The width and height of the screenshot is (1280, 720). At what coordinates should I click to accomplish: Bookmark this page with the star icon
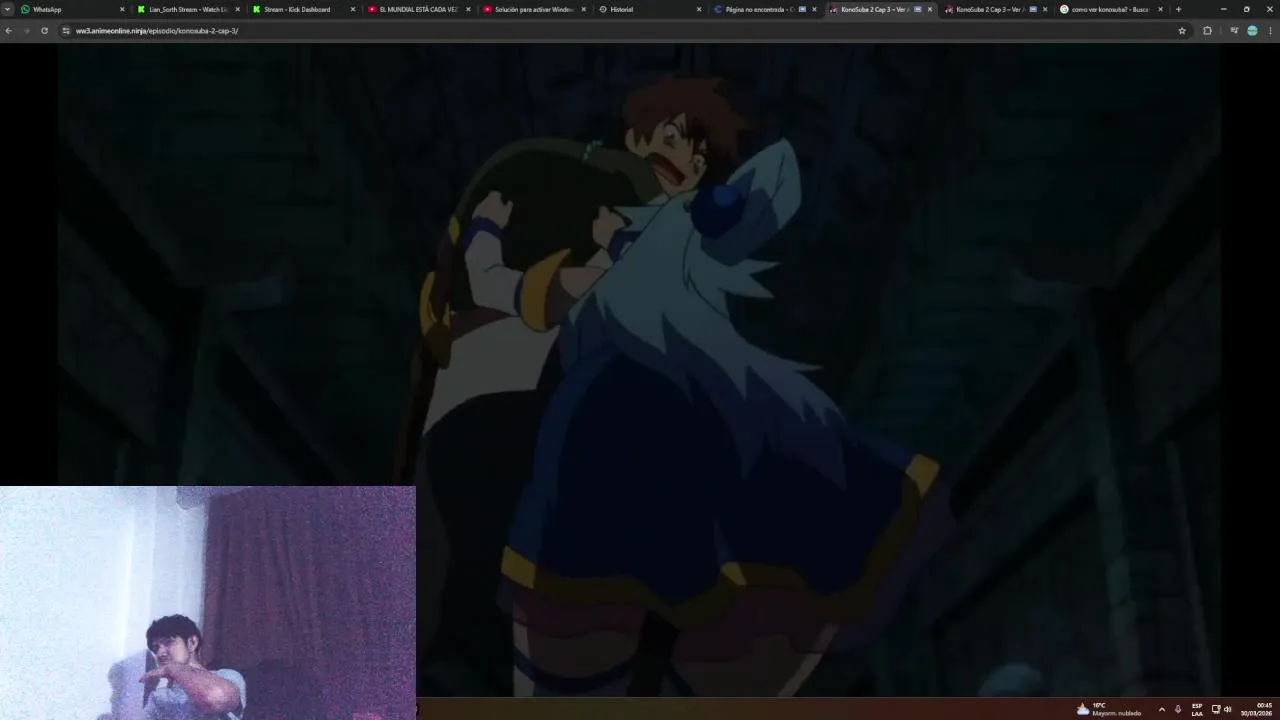click(1182, 31)
